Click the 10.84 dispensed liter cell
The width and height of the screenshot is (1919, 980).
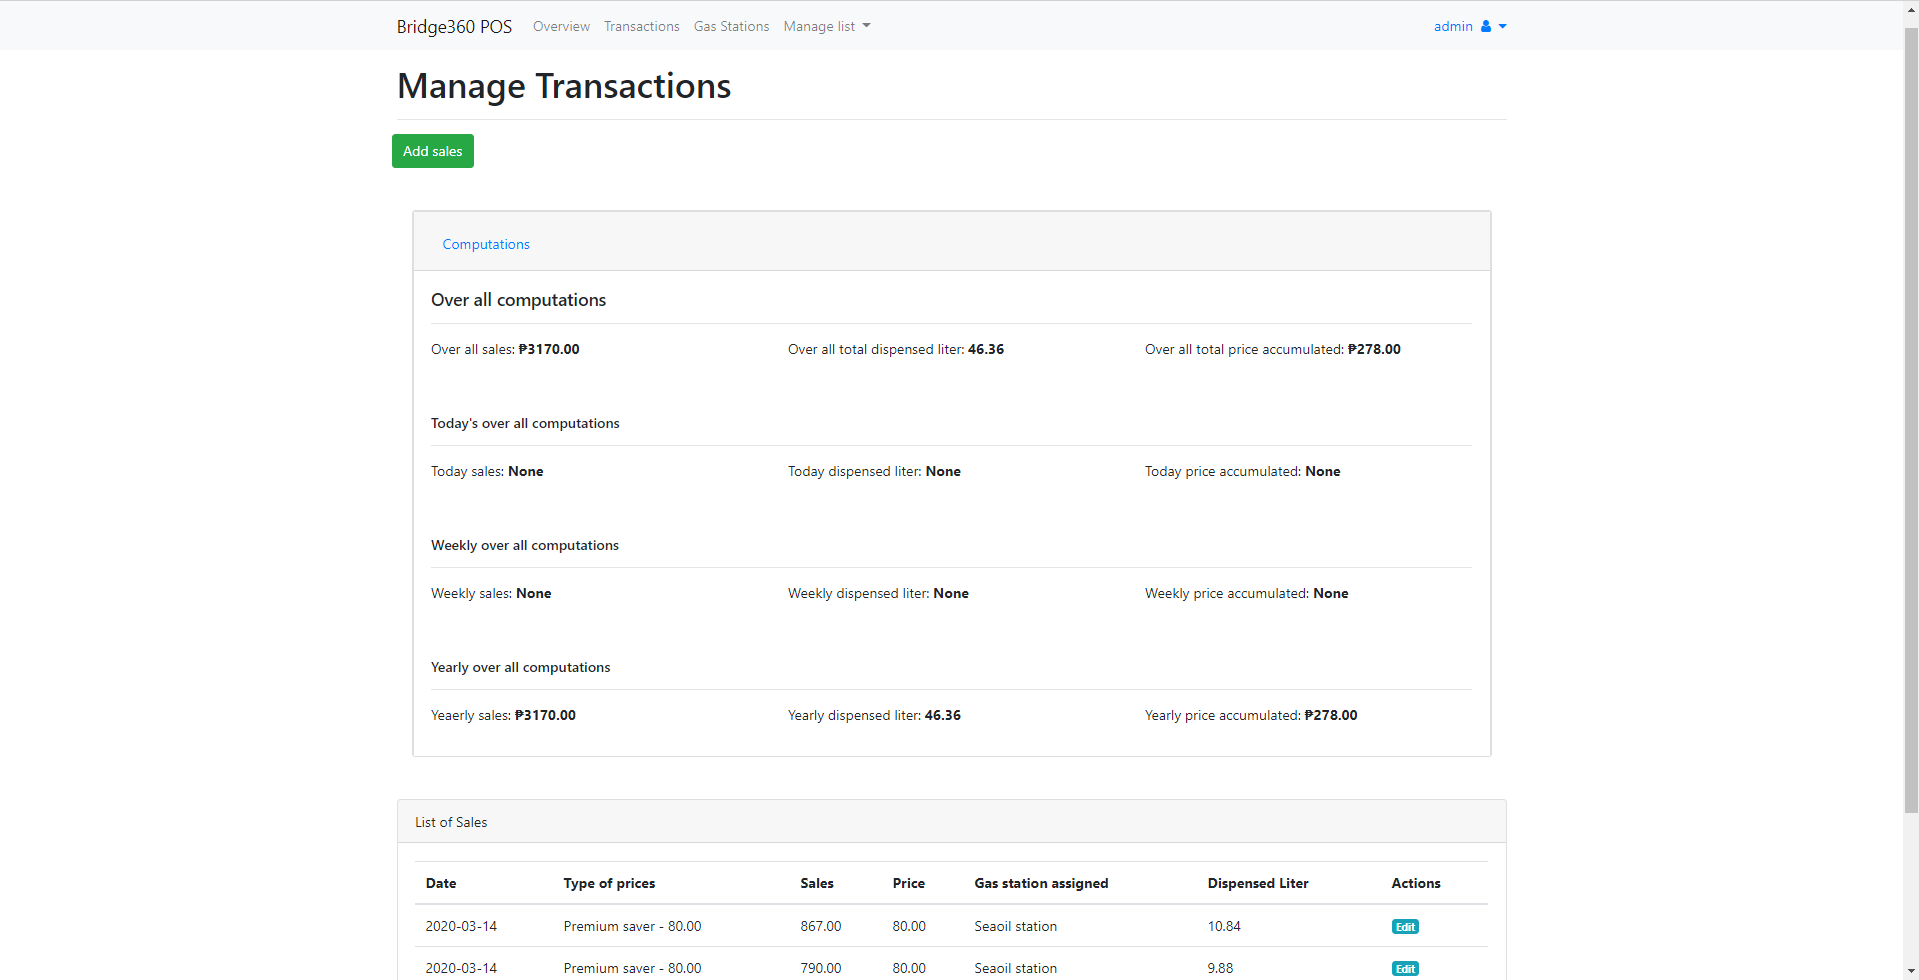point(1224,926)
